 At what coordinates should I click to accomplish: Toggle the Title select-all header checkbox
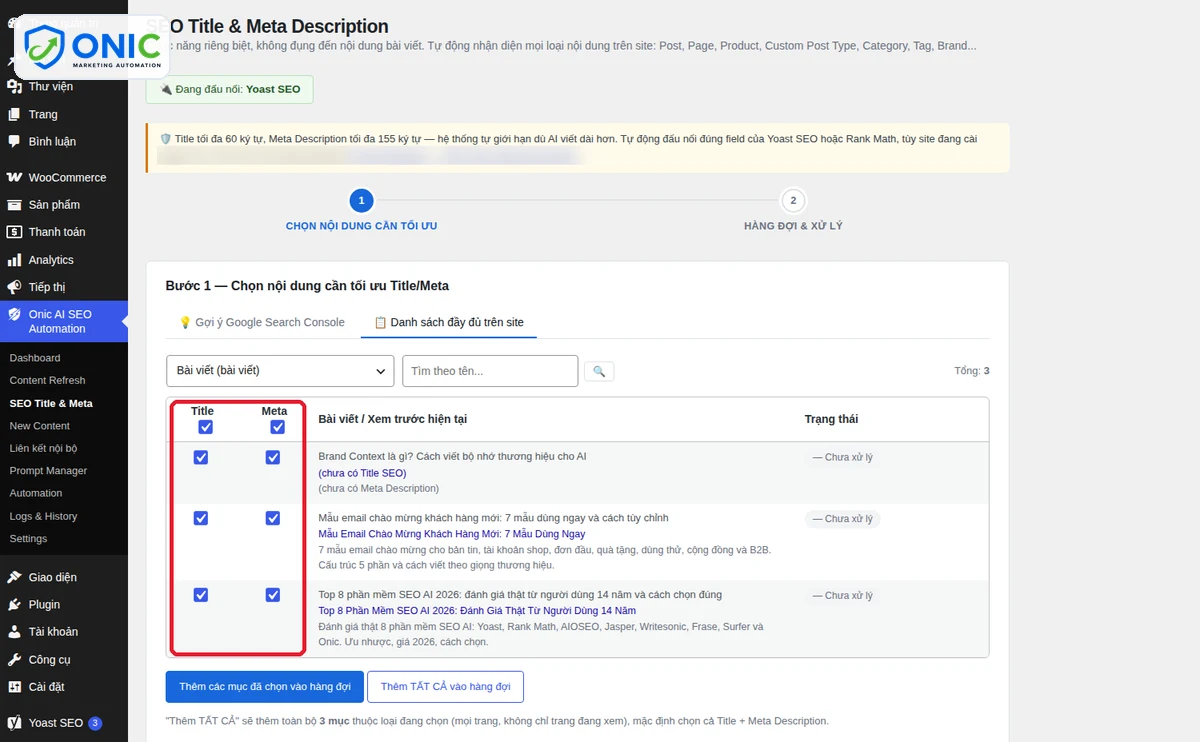[x=205, y=427]
